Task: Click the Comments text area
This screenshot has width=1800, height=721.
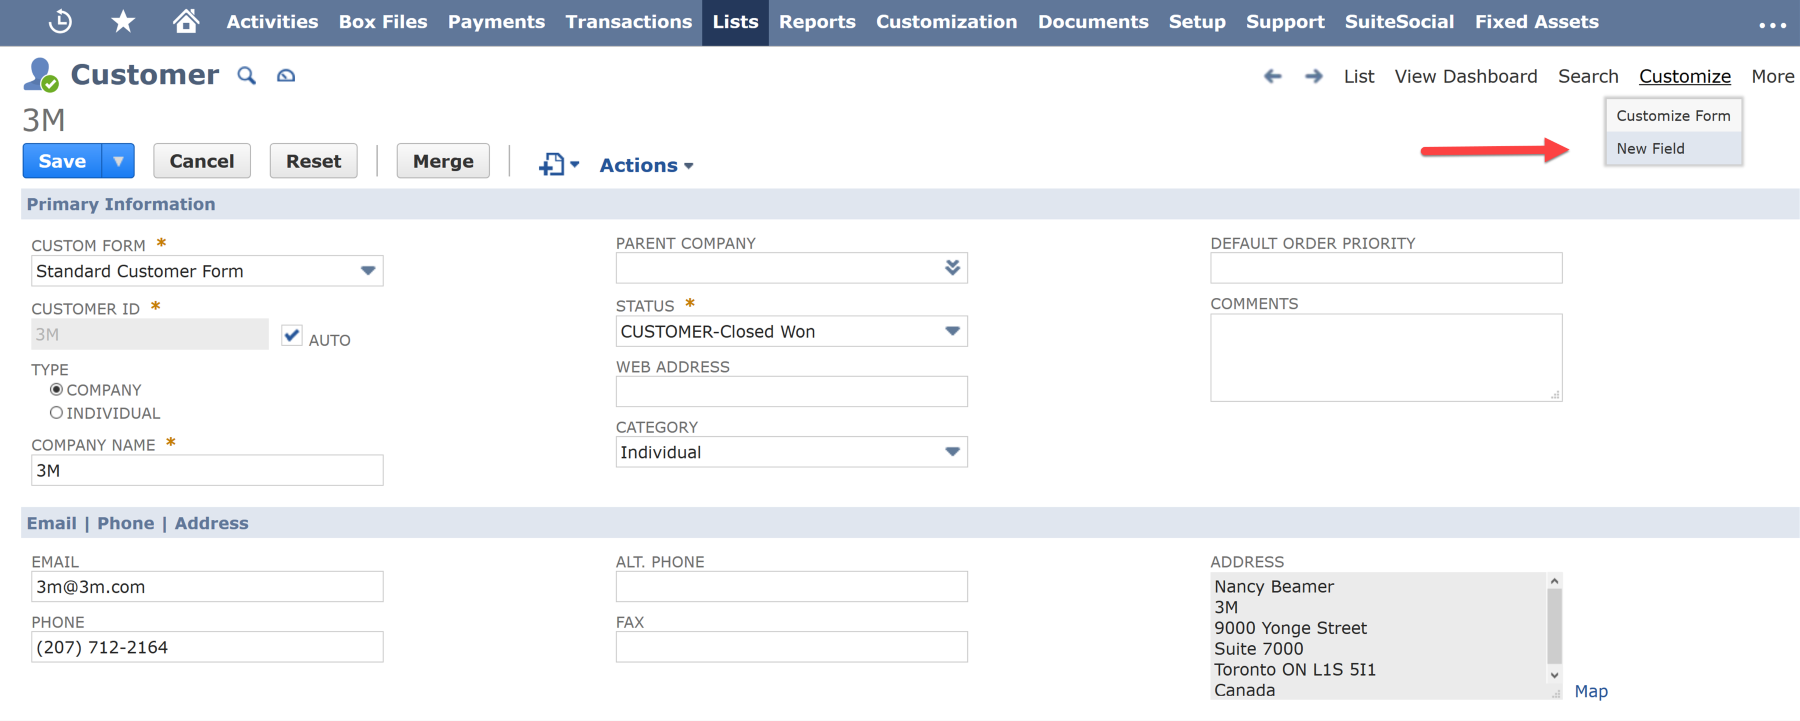Action: tap(1386, 358)
